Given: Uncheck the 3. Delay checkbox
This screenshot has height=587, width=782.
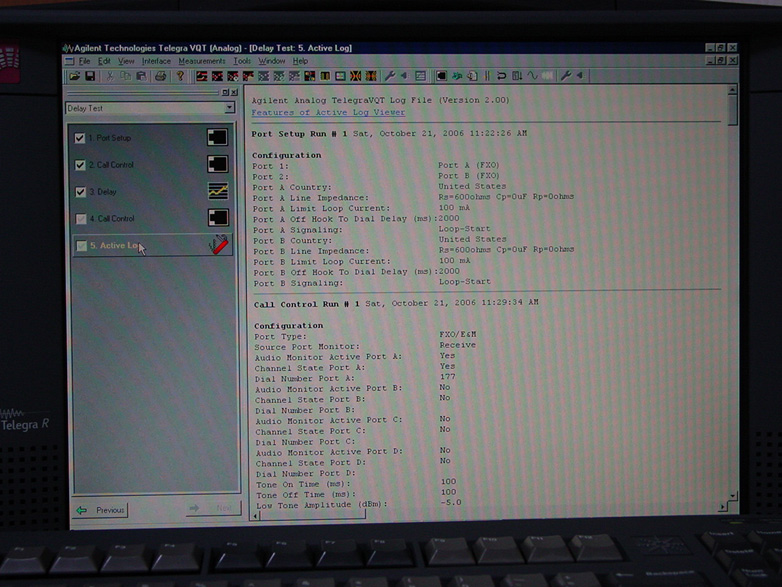Looking at the screenshot, I should pos(80,192).
